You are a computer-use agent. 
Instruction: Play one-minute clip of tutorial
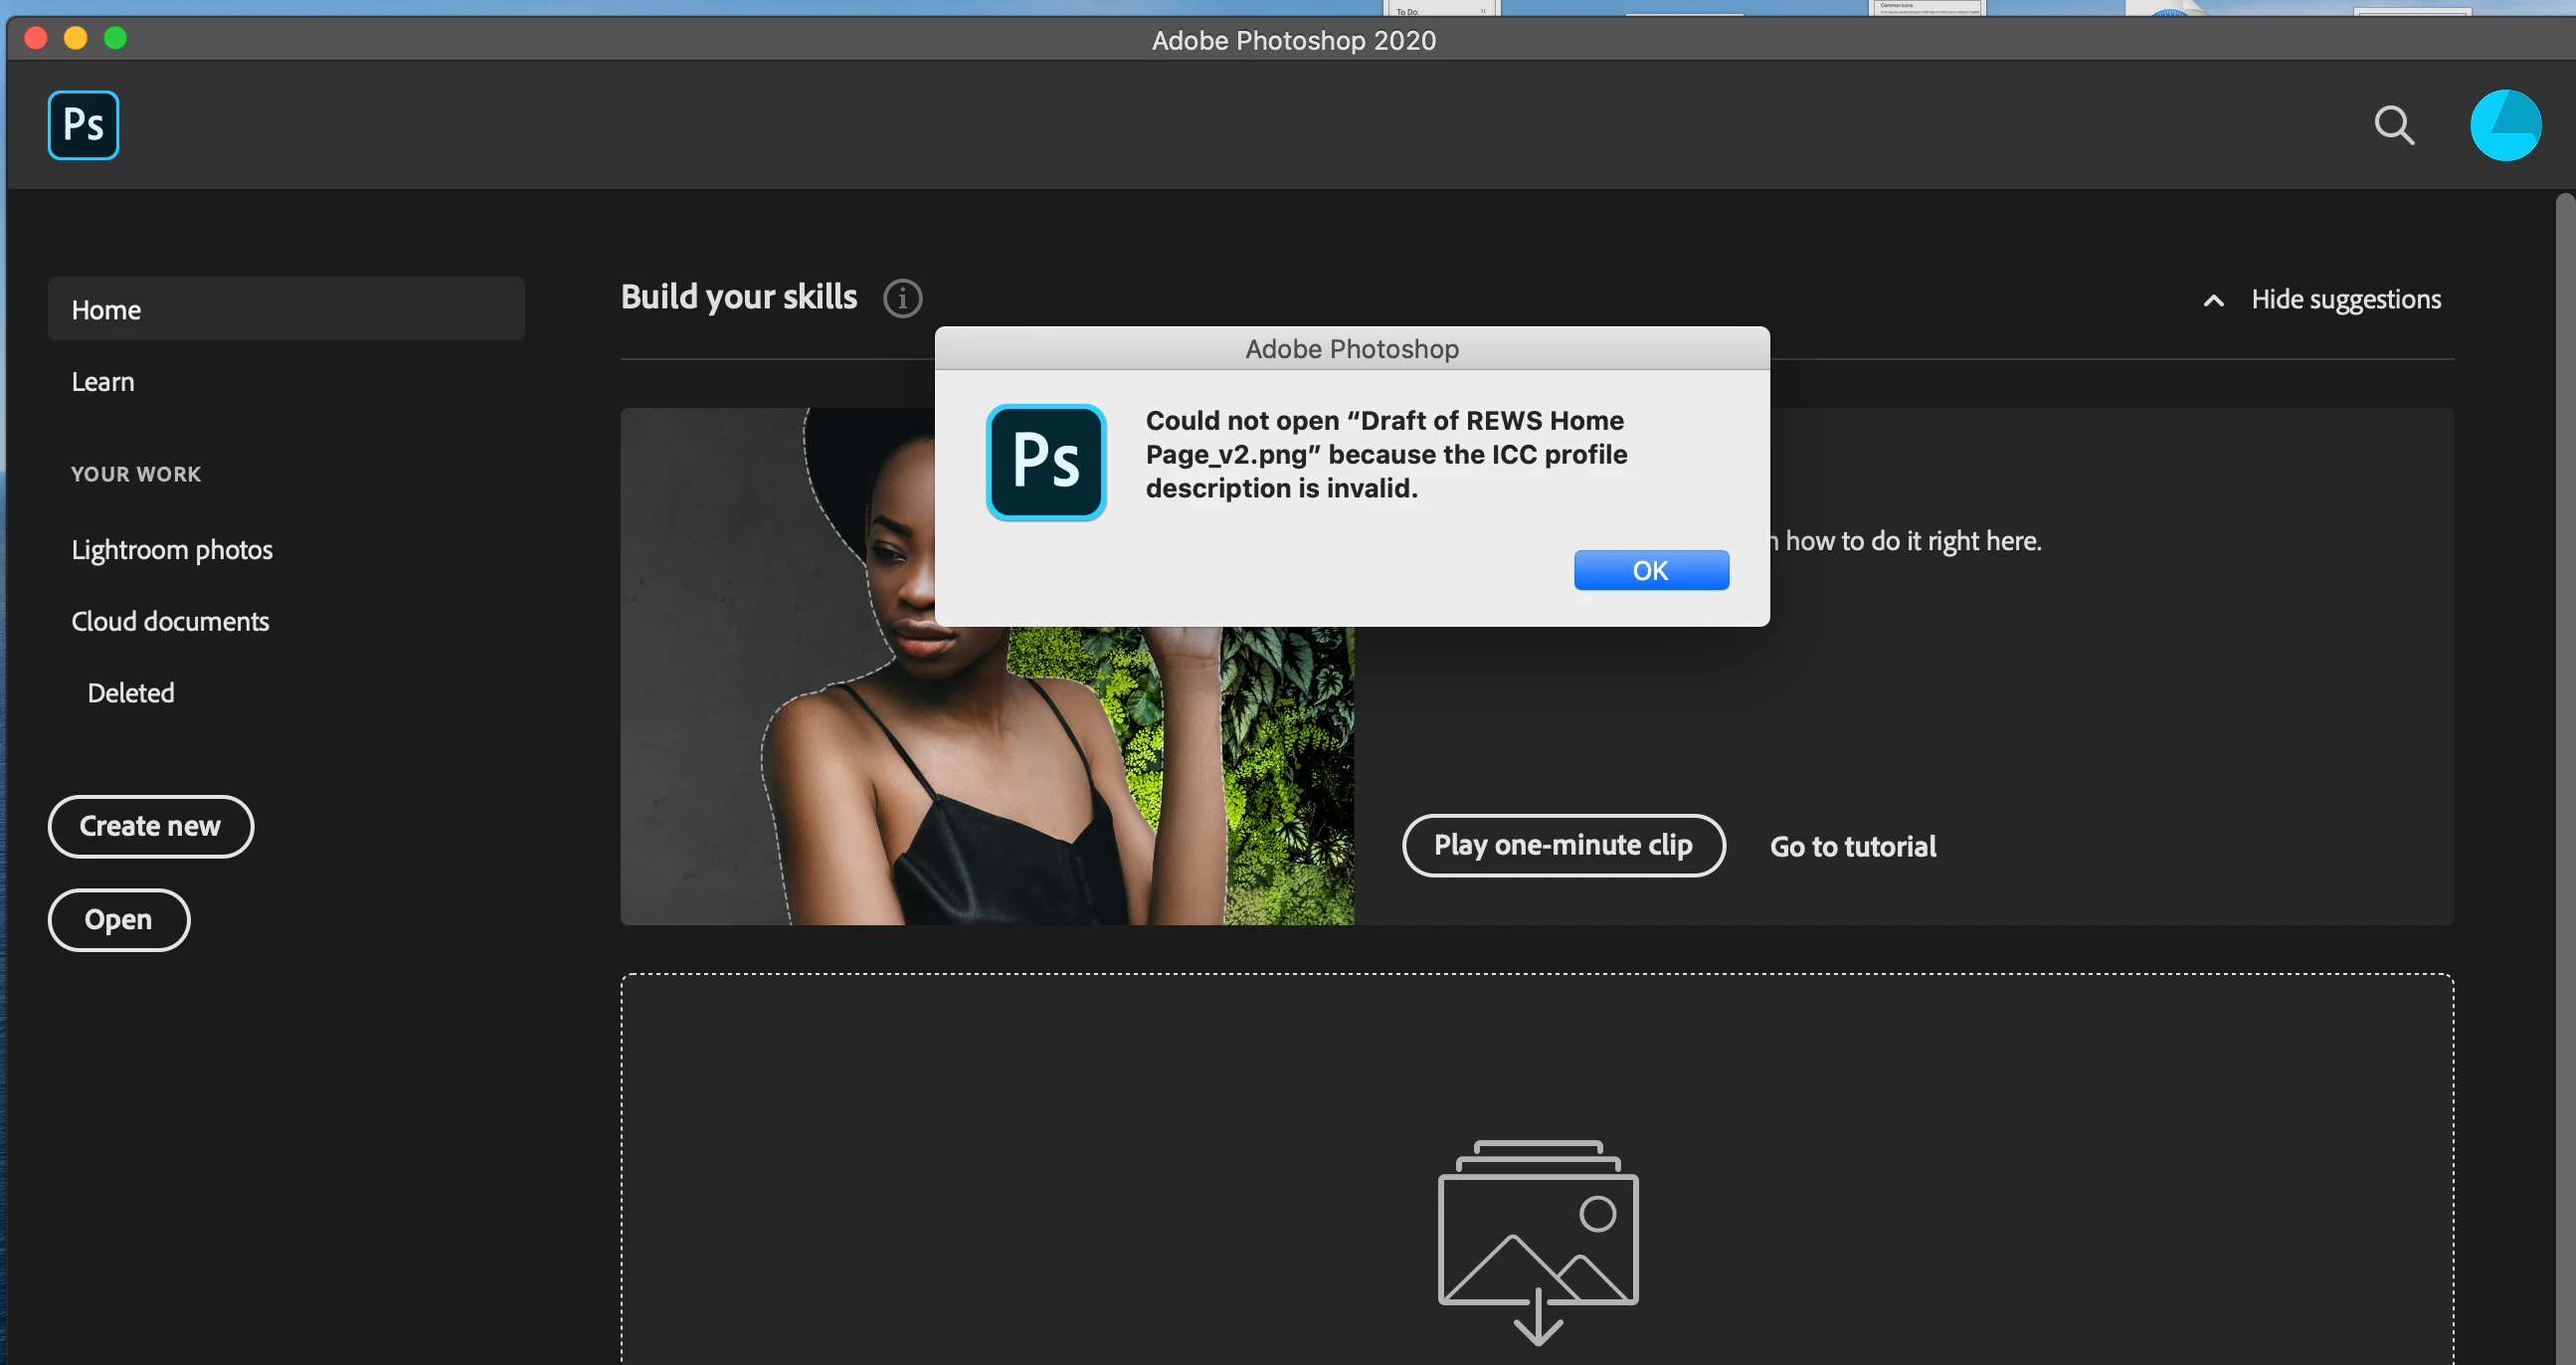click(1562, 845)
